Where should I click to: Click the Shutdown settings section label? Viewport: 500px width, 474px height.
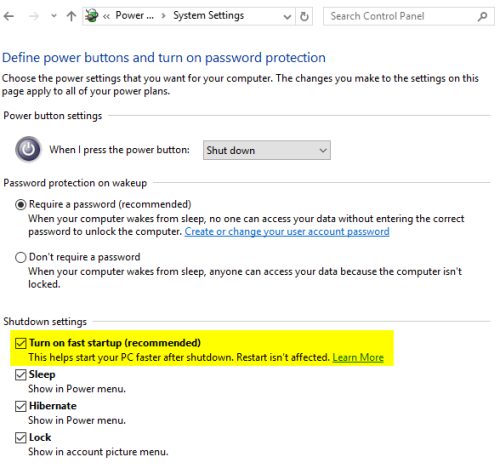[45, 322]
